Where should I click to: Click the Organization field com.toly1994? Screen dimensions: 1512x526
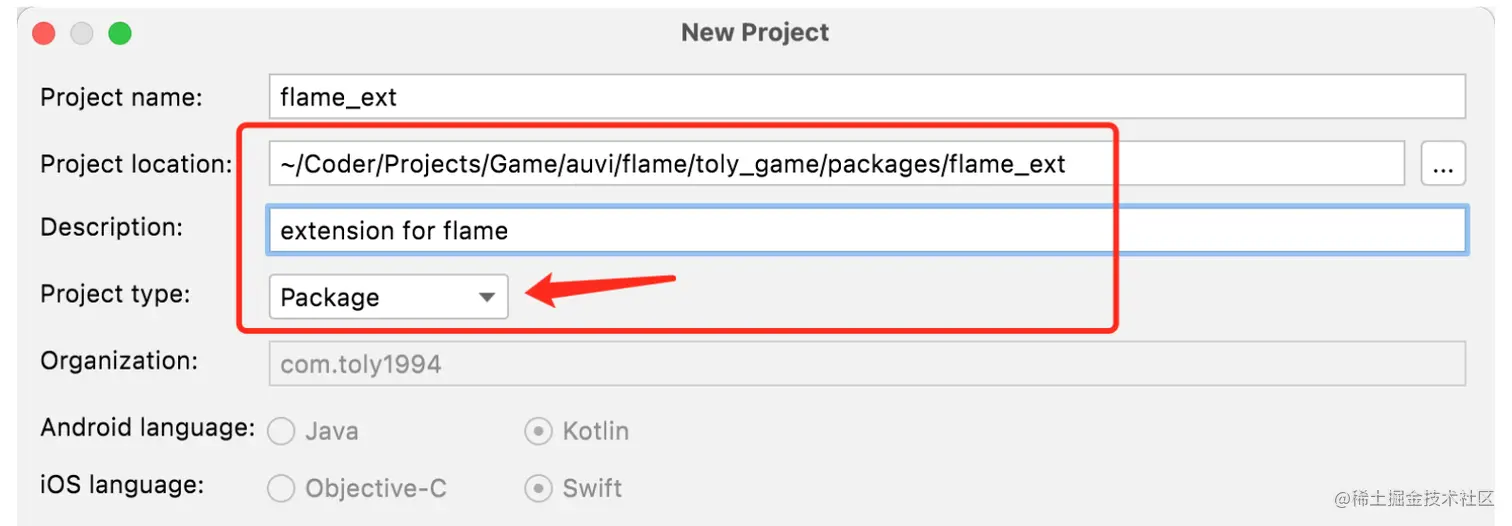click(x=867, y=363)
